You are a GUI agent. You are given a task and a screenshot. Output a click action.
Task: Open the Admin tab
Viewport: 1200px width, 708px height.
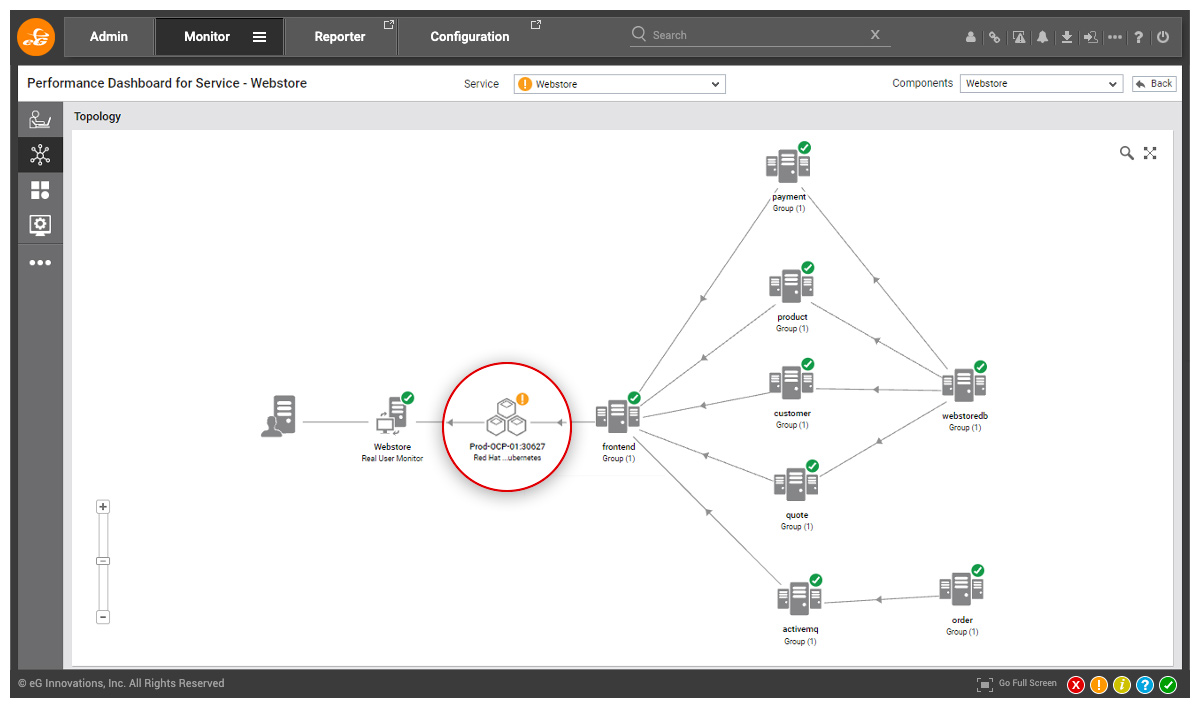[x=109, y=36]
